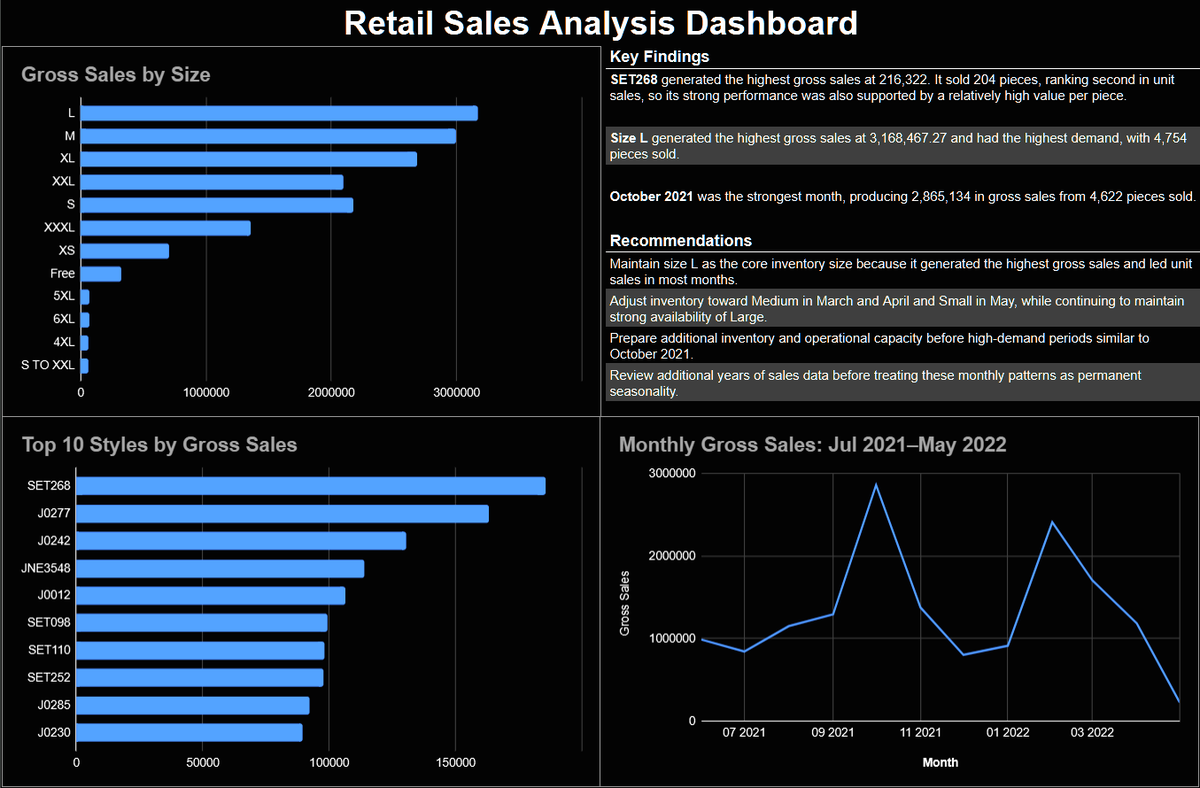
Task: Click the J0277 style bar
Action: [283, 514]
